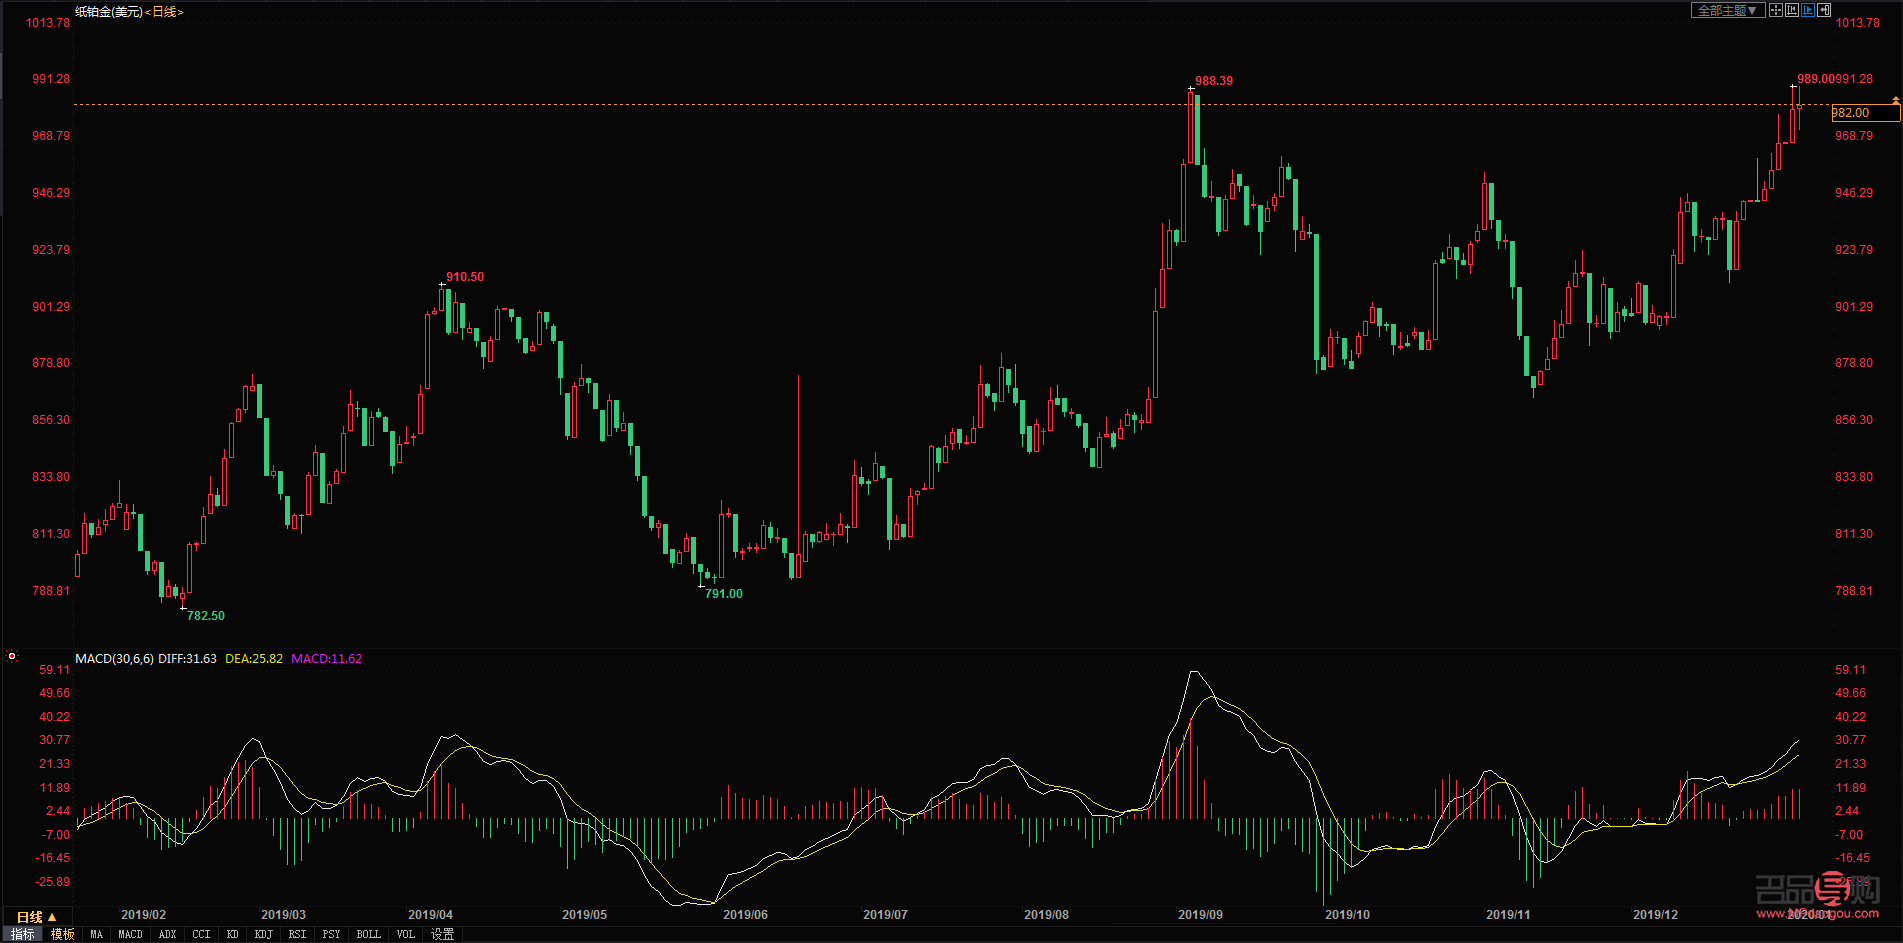The image size is (1903, 943).
Task: Select the VOL indicator
Action: pyautogui.click(x=406, y=933)
